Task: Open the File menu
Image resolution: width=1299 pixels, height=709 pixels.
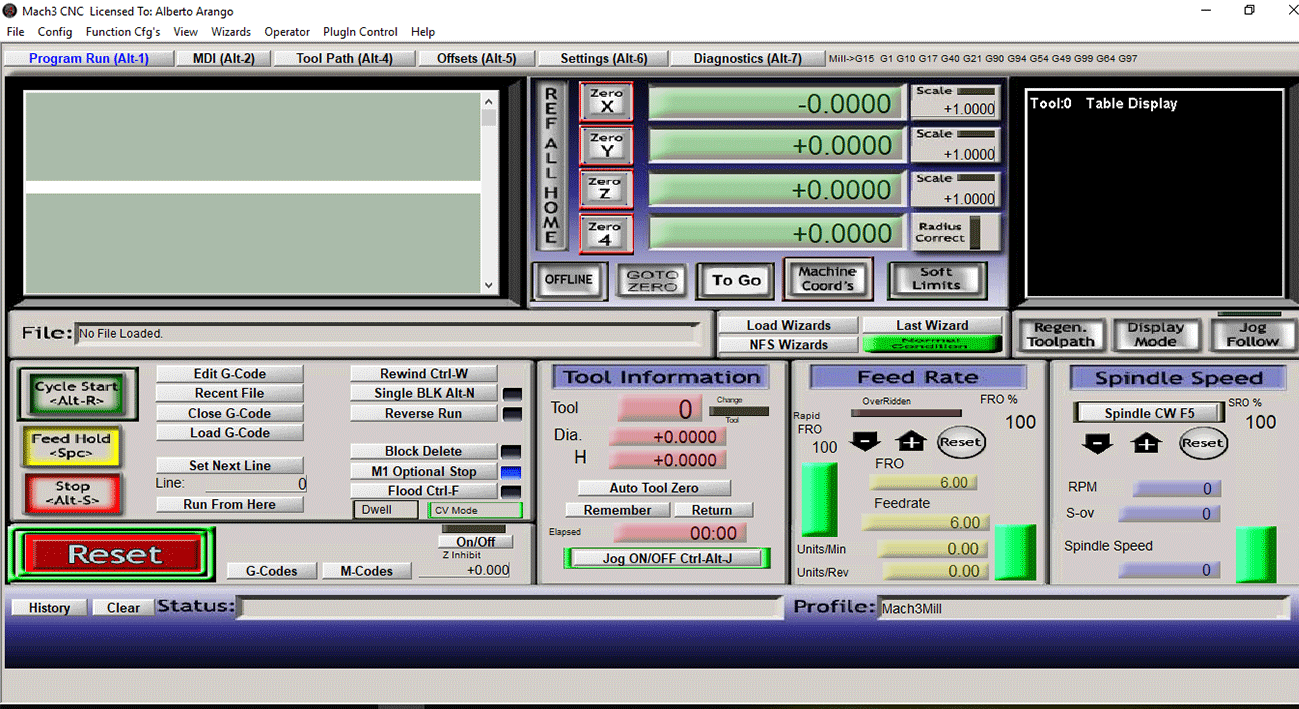Action: pyautogui.click(x=15, y=32)
